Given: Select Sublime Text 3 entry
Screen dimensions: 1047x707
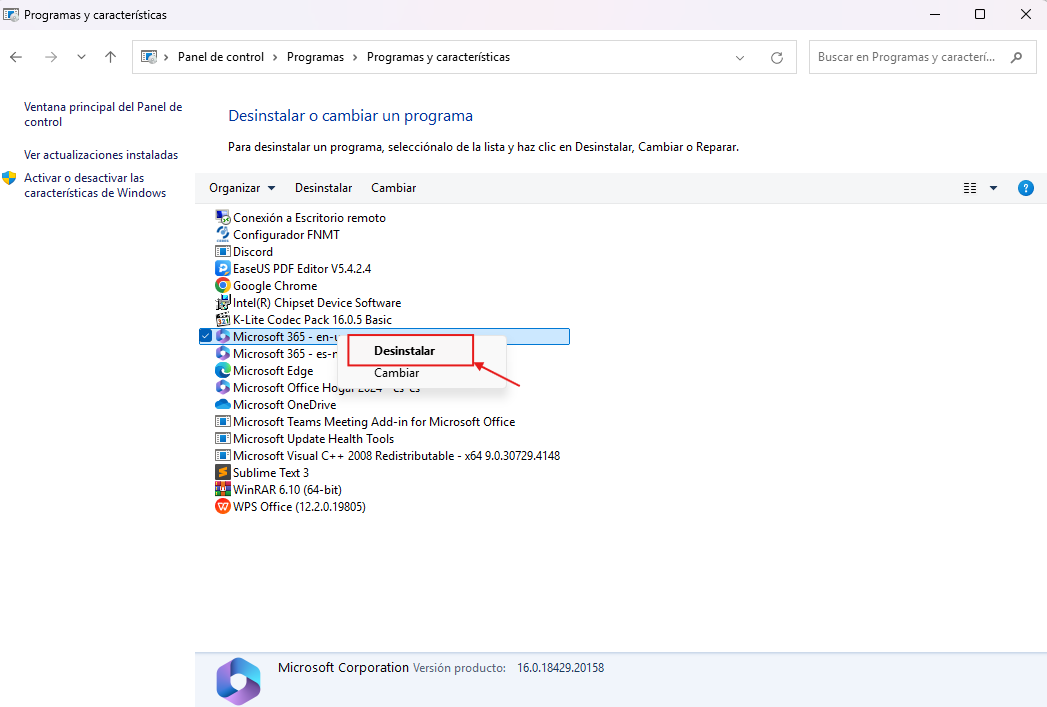Looking at the screenshot, I should pyautogui.click(x=270, y=473).
